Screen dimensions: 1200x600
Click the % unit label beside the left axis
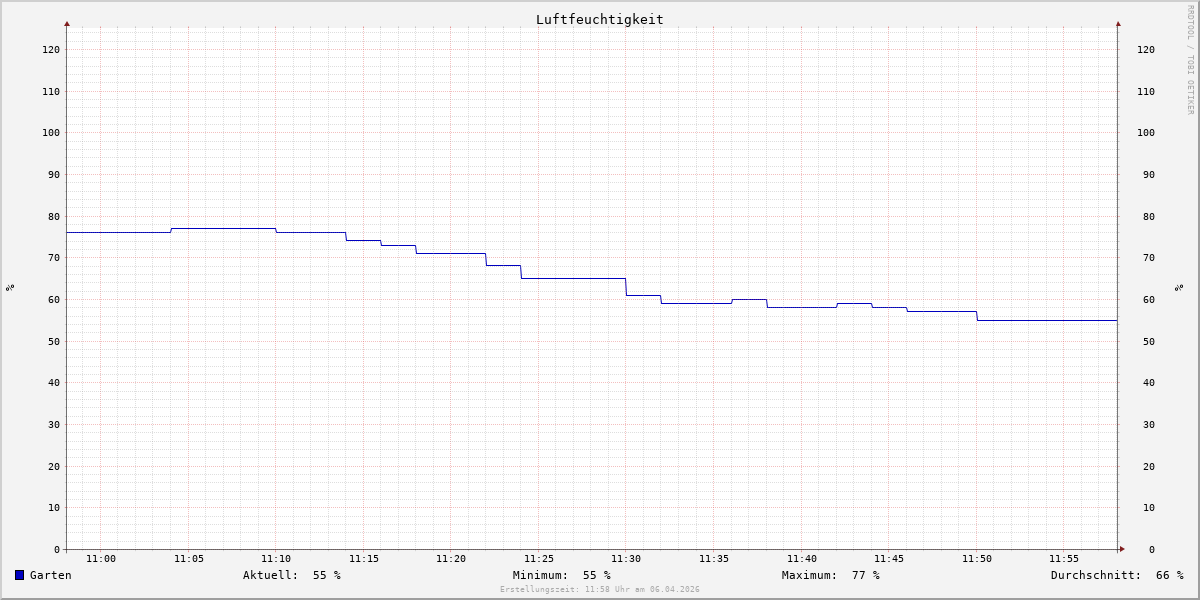10,287
